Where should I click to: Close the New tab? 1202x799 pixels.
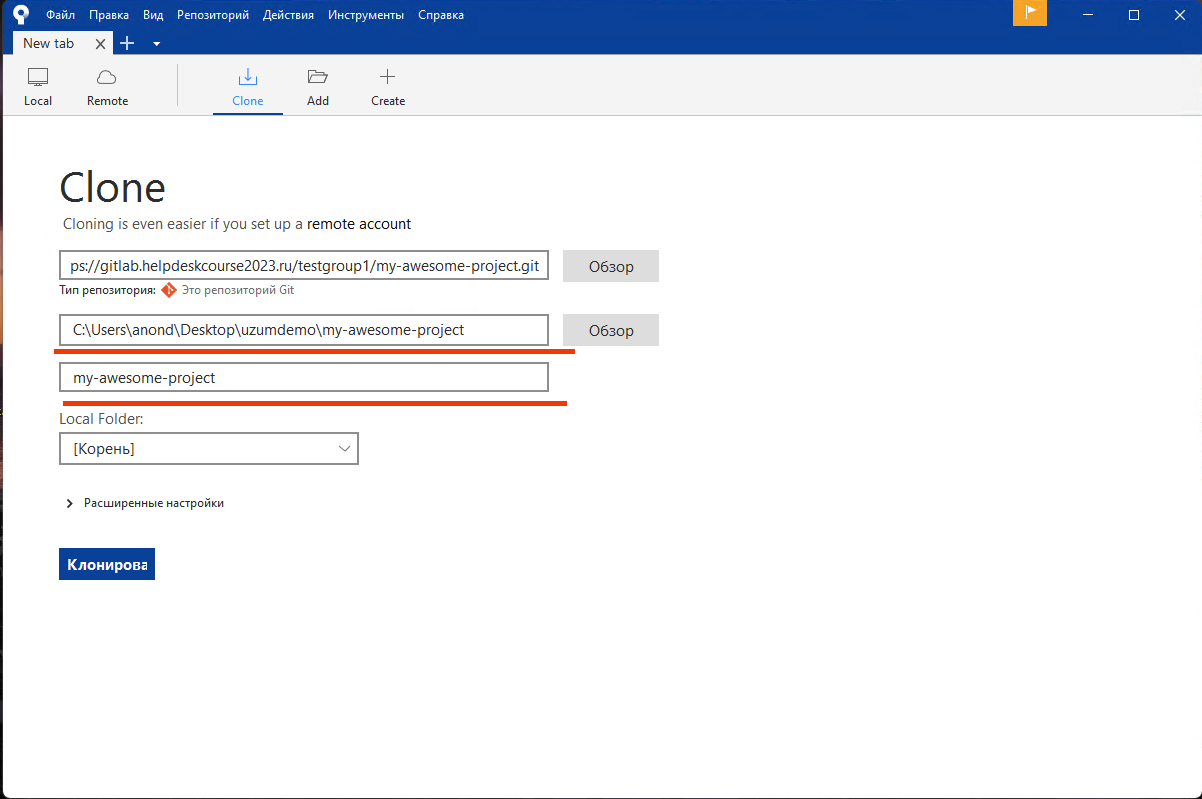tap(99, 44)
